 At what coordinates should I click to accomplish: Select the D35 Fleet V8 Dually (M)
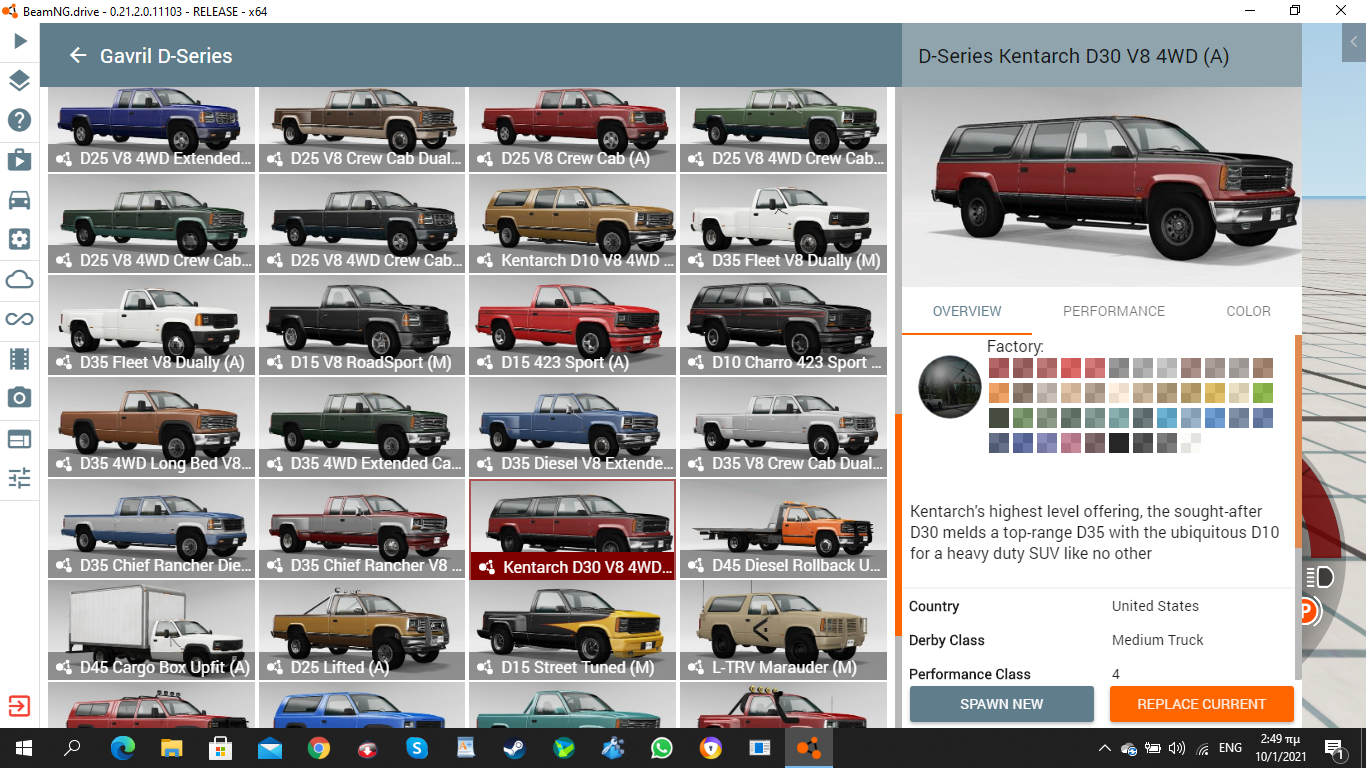pos(784,224)
